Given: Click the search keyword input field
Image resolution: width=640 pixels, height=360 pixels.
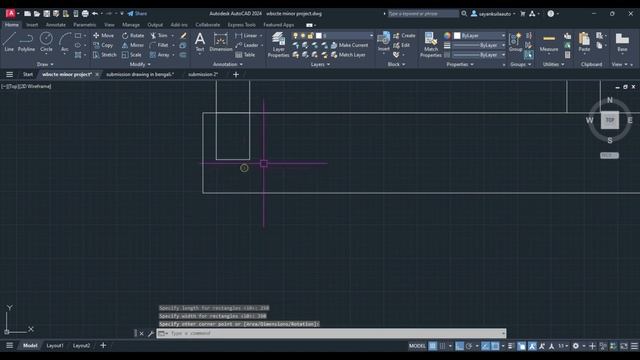Looking at the screenshot, I should (423, 13).
